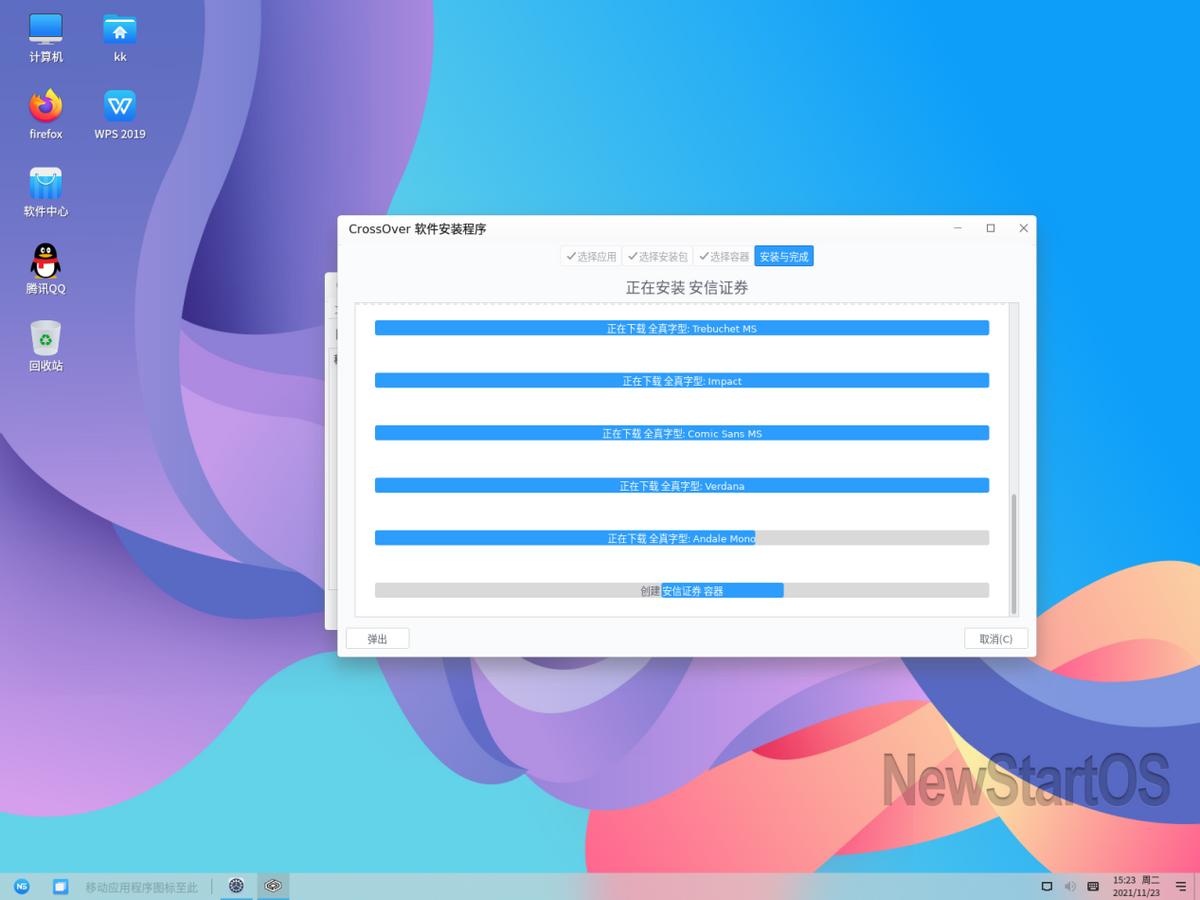Click the Comic Sans MS download progress bar
This screenshot has height=900, width=1200.
point(682,433)
